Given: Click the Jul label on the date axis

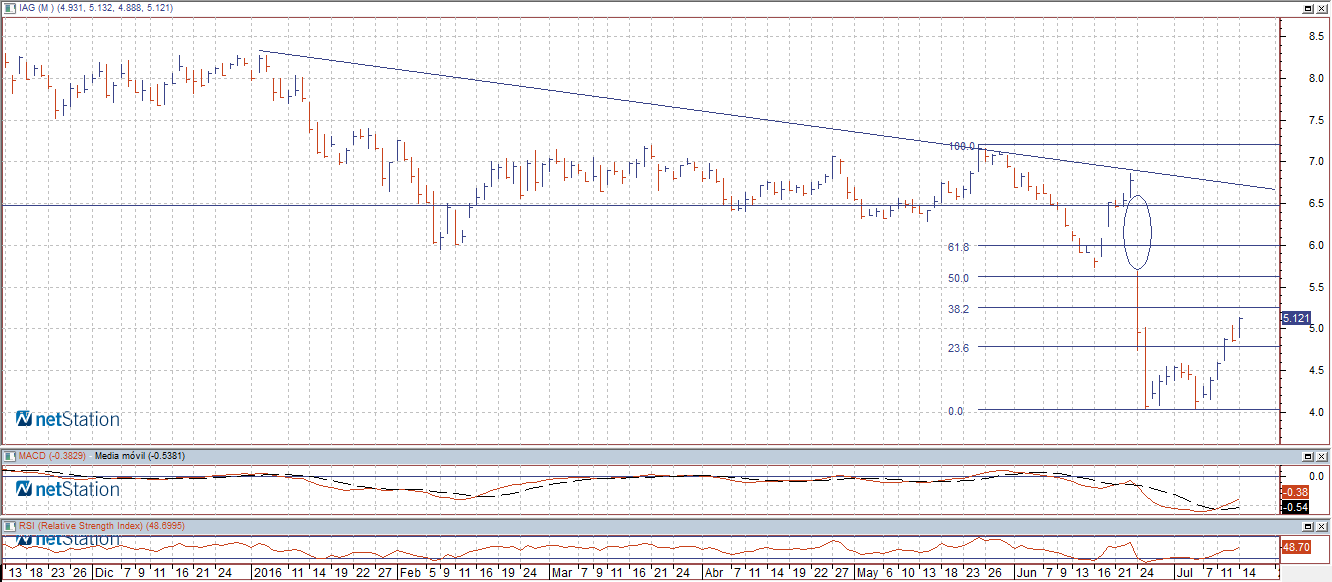Looking at the screenshot, I should click(1187, 574).
